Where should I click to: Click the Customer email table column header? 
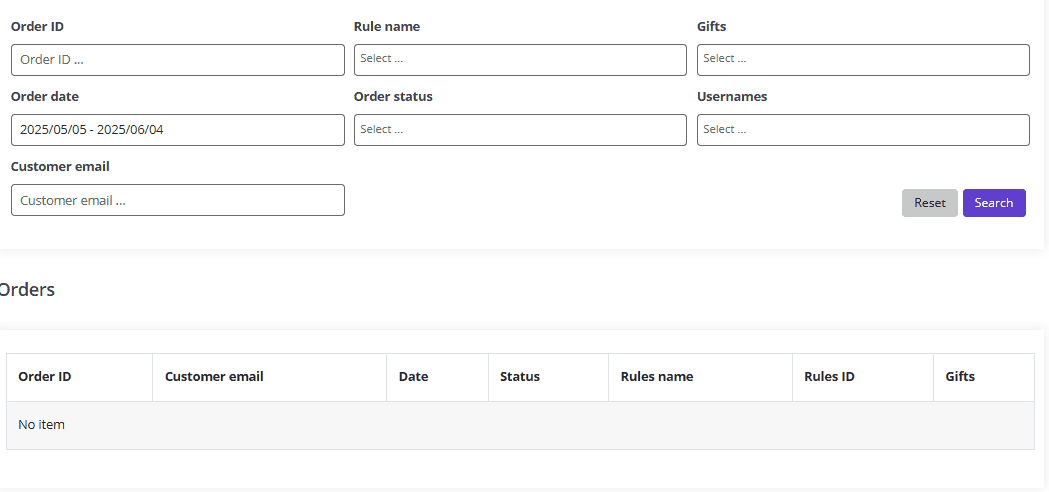[214, 377]
